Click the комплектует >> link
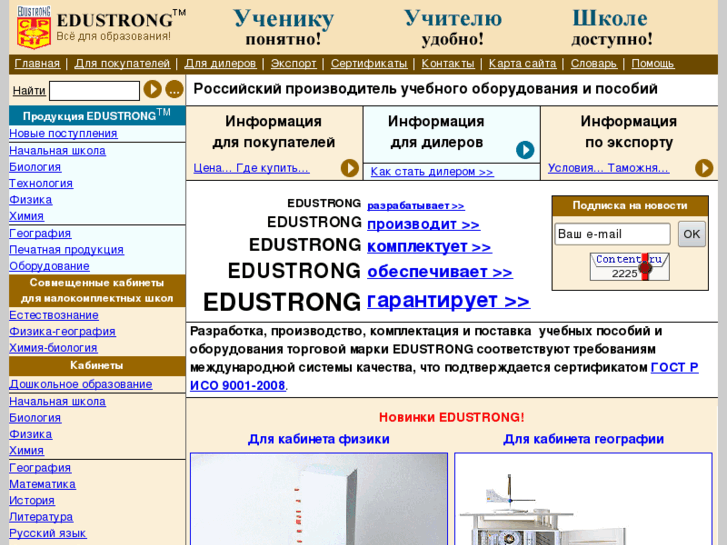The width and height of the screenshot is (727, 545). 429,247
